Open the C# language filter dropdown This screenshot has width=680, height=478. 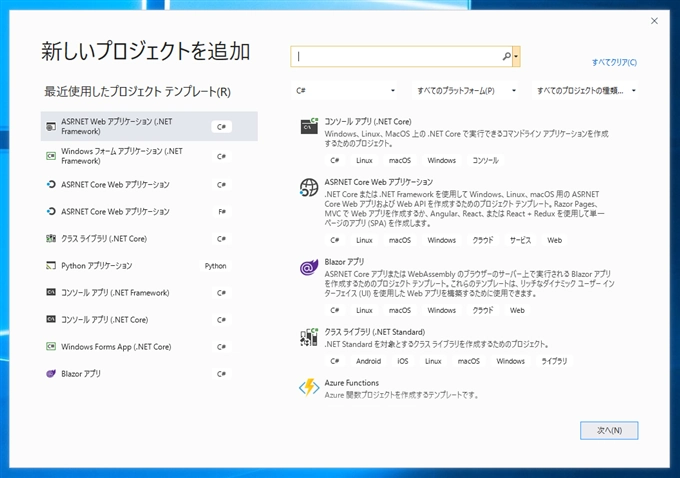tap(345, 90)
